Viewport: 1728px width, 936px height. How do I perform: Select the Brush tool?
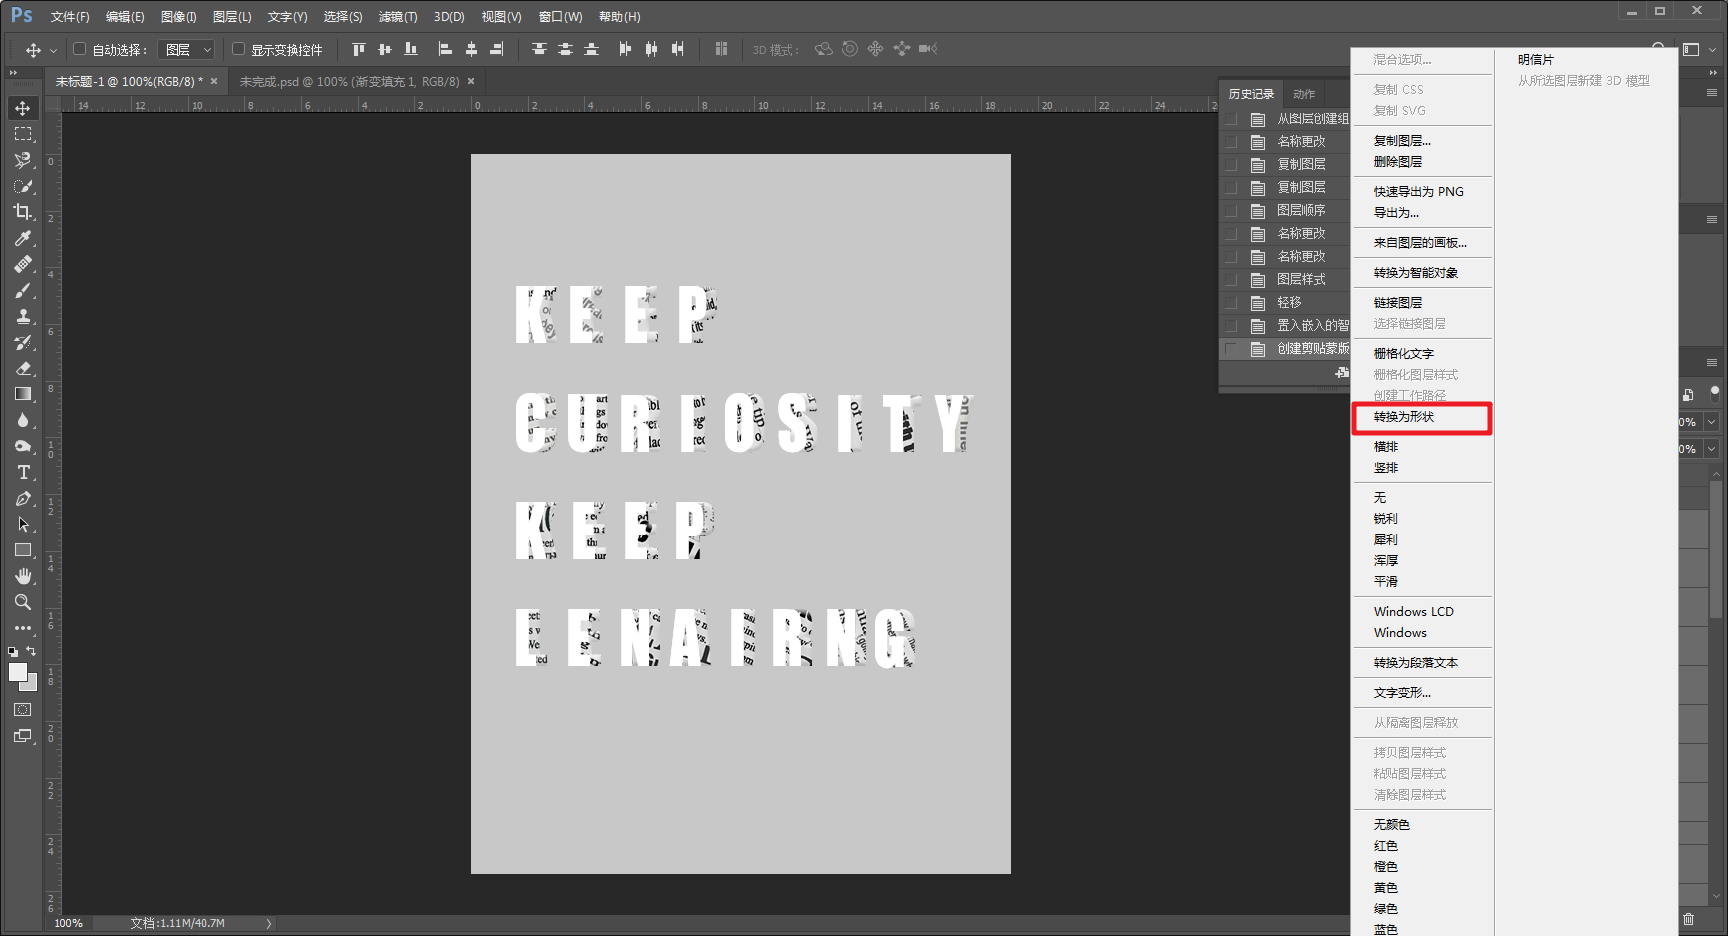(x=23, y=290)
